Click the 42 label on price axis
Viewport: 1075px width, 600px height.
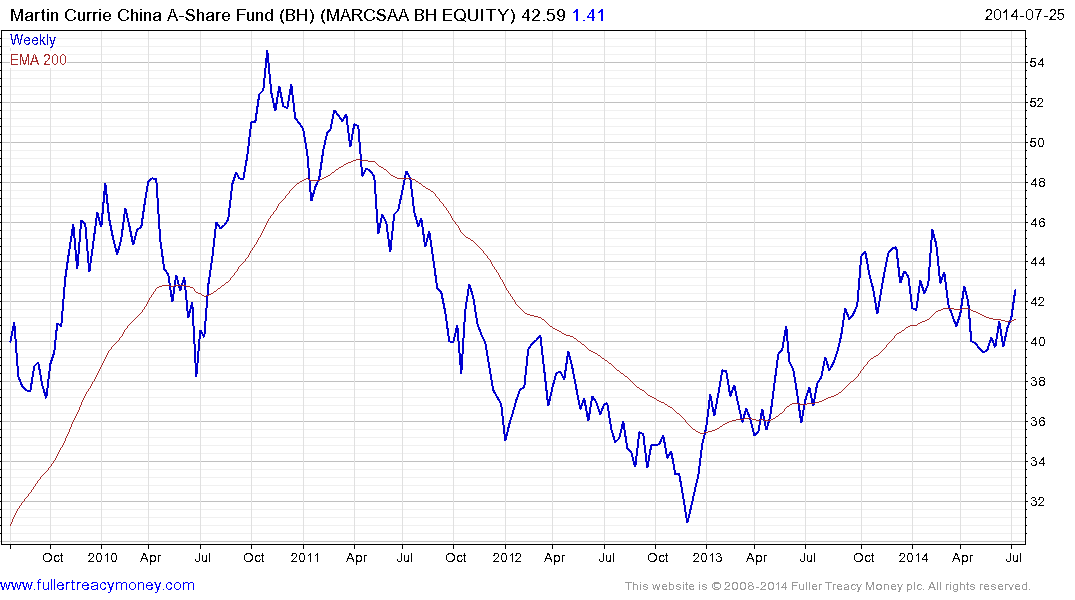pos(1037,302)
